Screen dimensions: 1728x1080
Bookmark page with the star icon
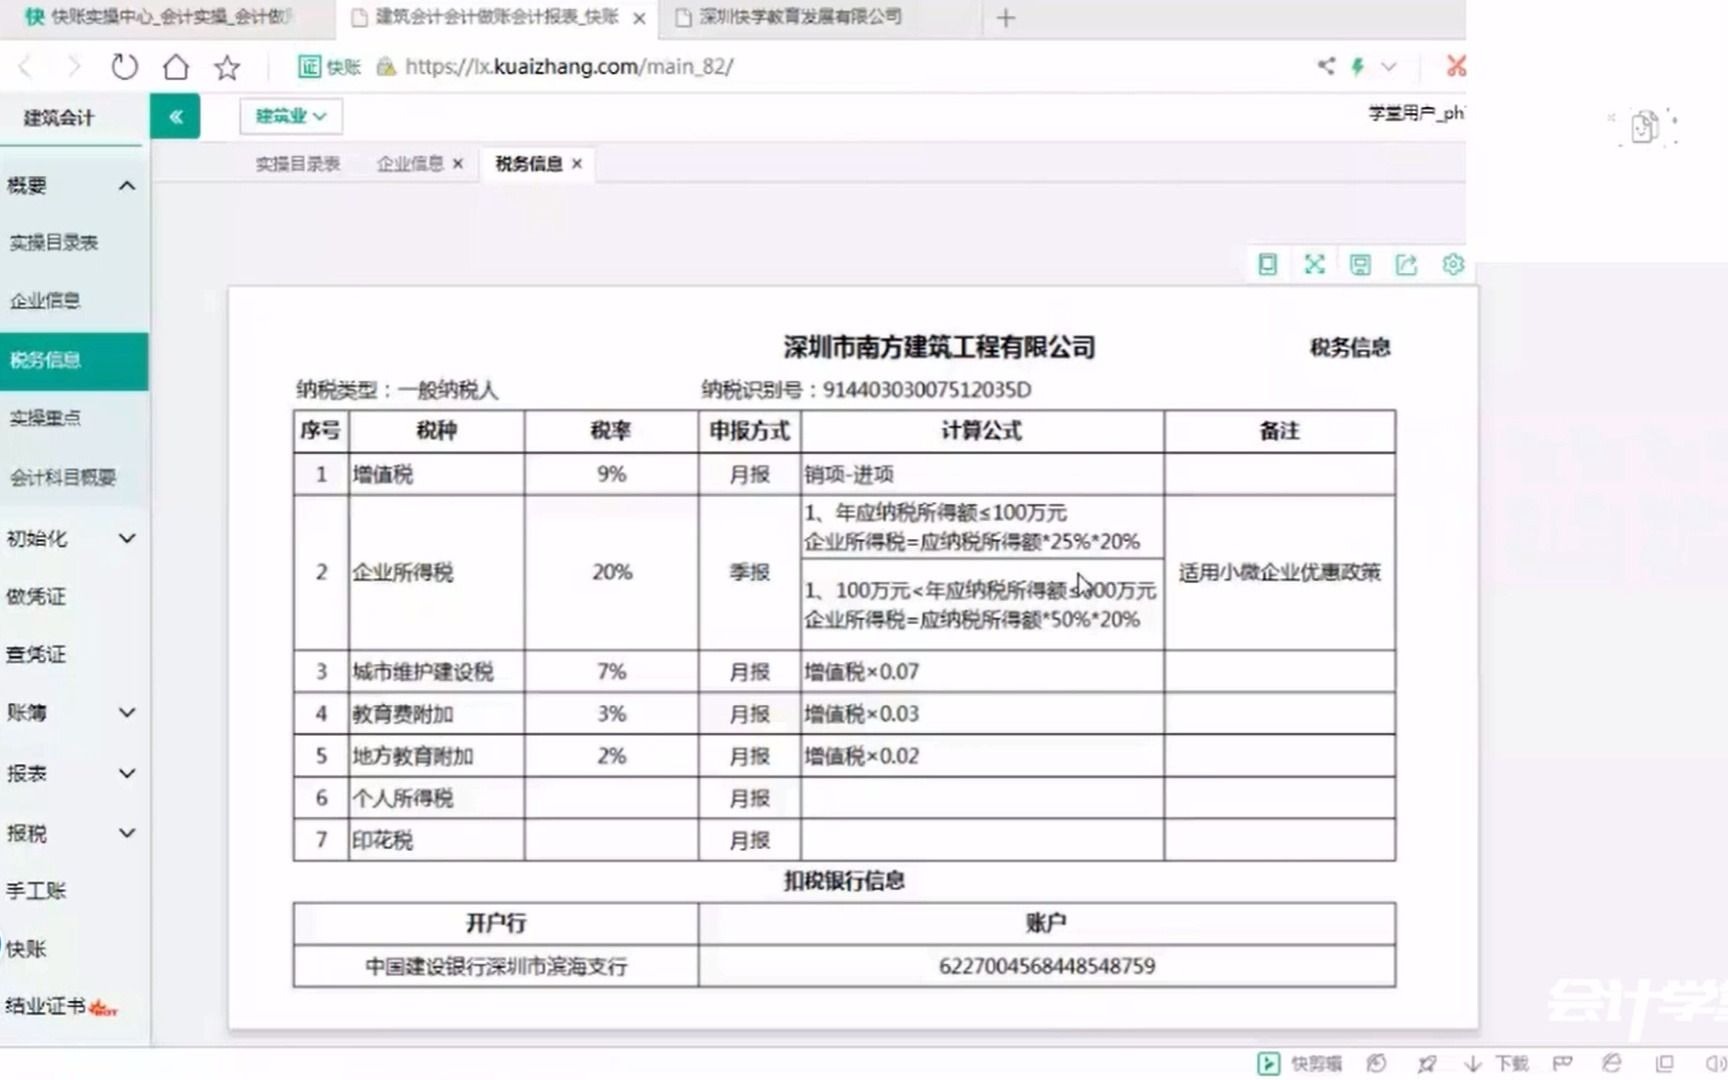pyautogui.click(x=227, y=67)
